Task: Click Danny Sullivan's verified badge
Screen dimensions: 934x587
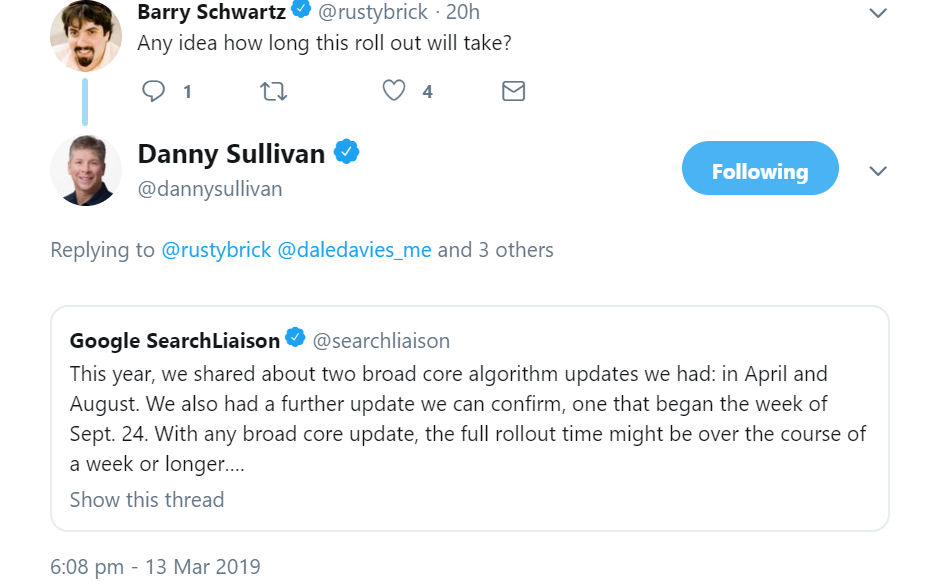Action: [x=346, y=153]
